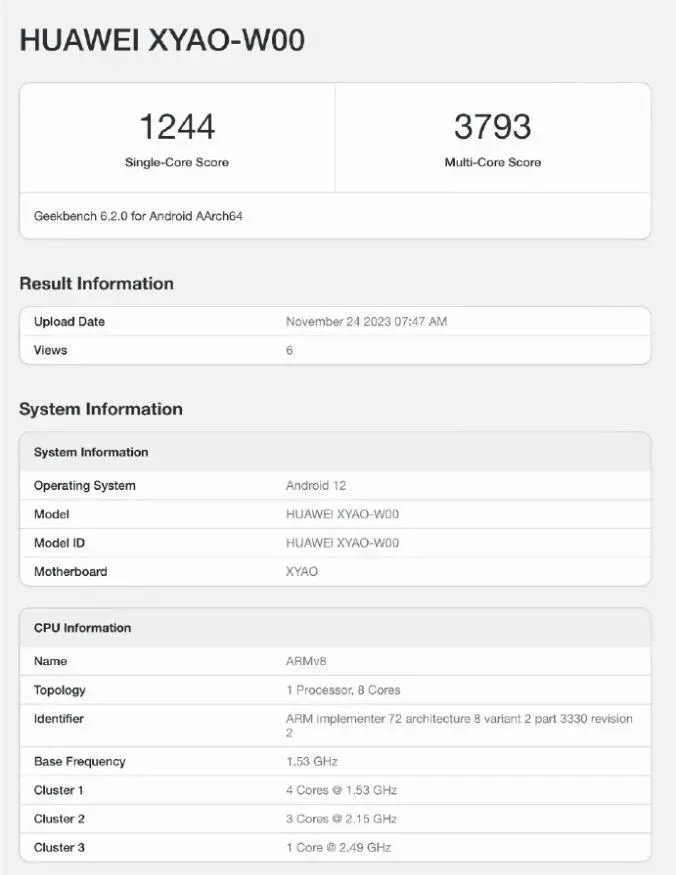Click the Motherboard label
Image resolution: width=676 pixels, height=875 pixels.
[x=70, y=571]
